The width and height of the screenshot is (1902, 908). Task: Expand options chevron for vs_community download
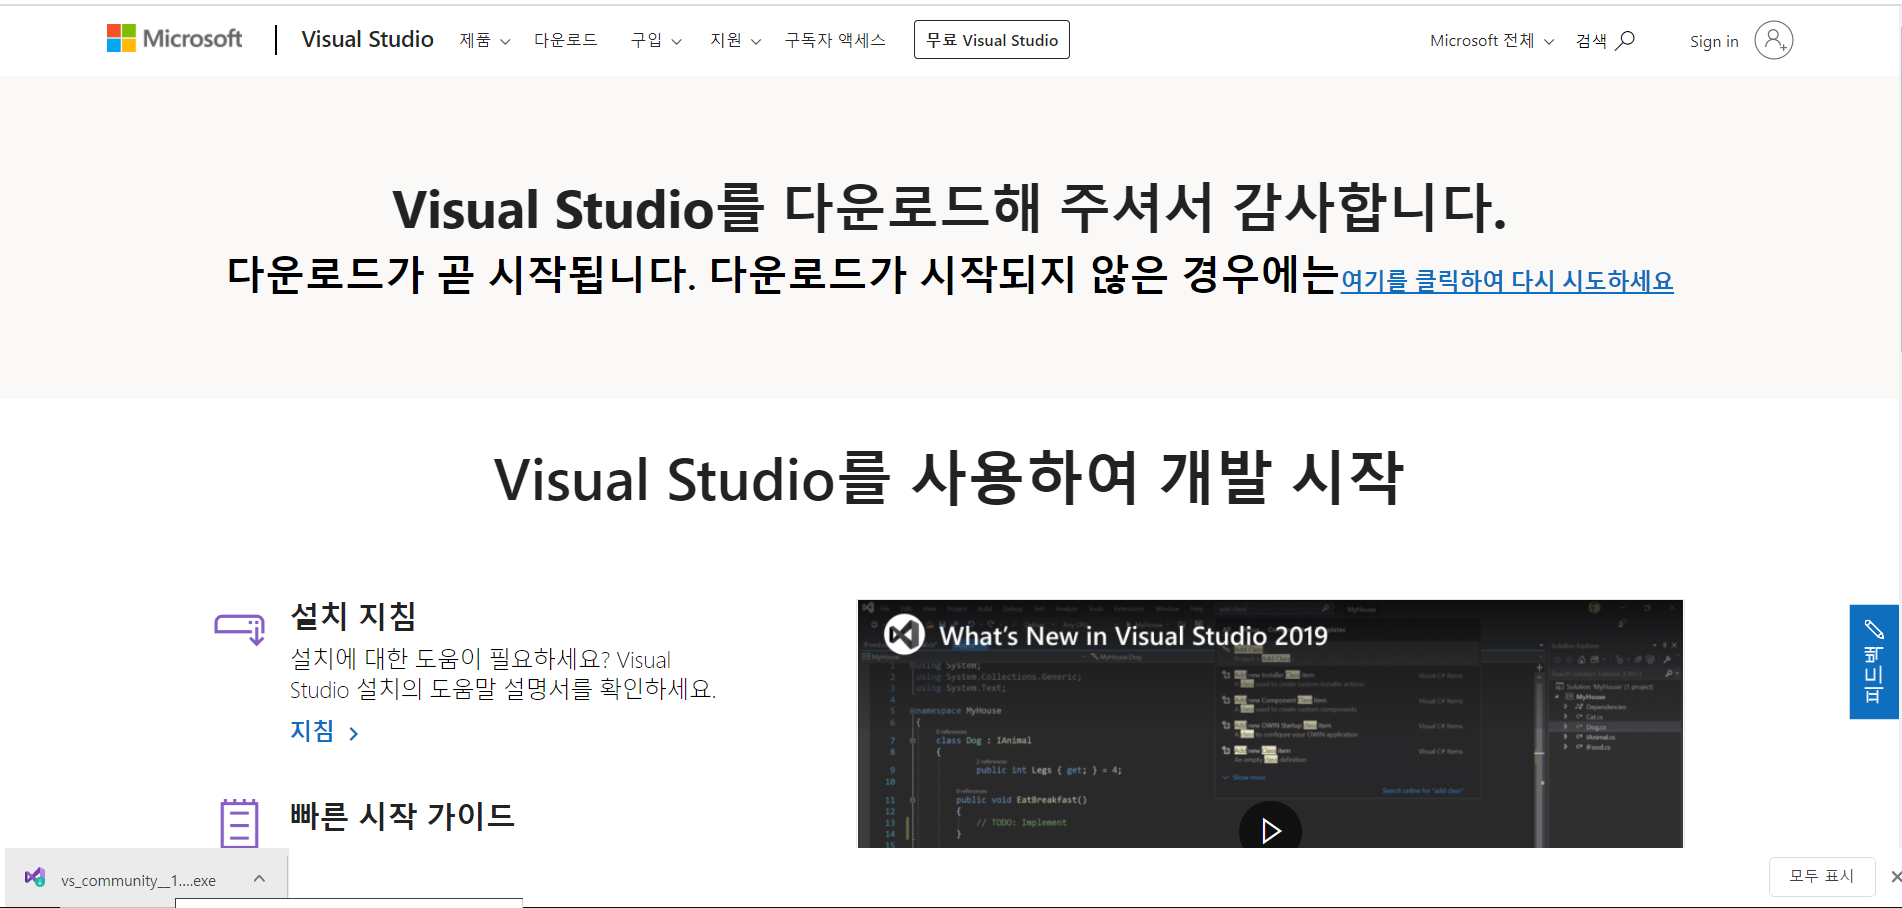(x=259, y=878)
